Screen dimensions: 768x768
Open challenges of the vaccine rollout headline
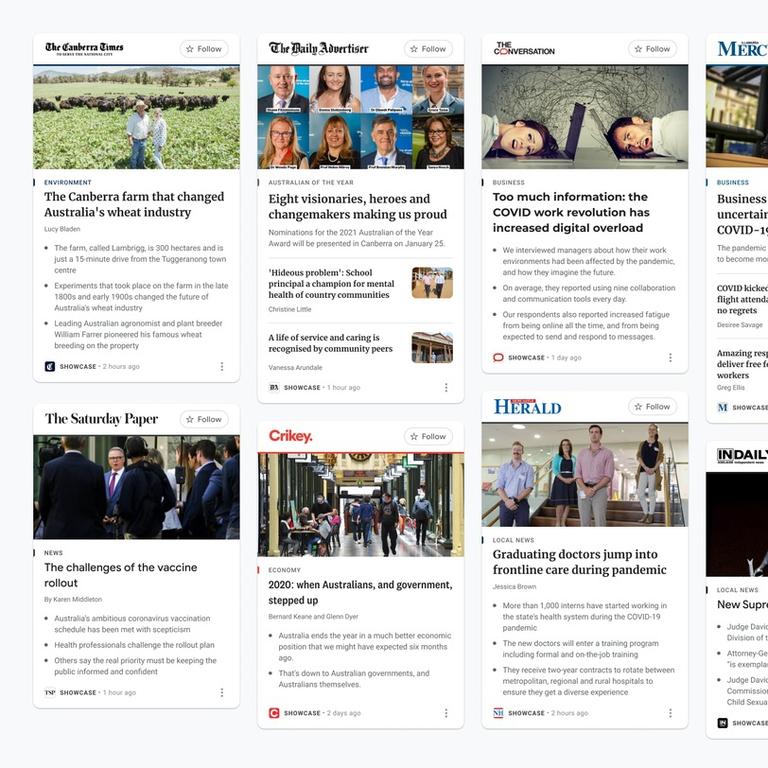click(x=120, y=575)
